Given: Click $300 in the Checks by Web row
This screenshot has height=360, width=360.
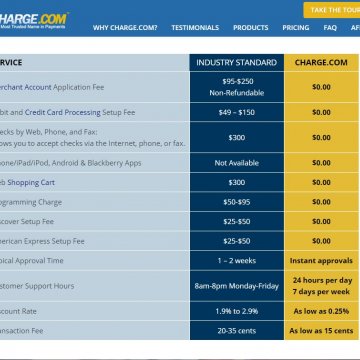Looking at the screenshot, I should click(237, 138).
